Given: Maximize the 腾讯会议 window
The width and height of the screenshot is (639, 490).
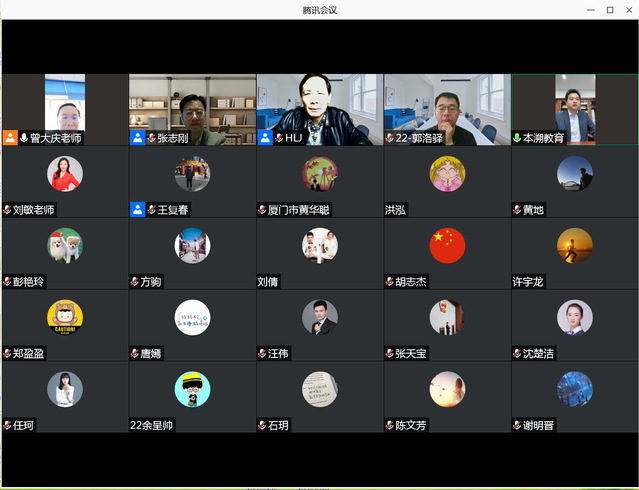Looking at the screenshot, I should (610, 10).
